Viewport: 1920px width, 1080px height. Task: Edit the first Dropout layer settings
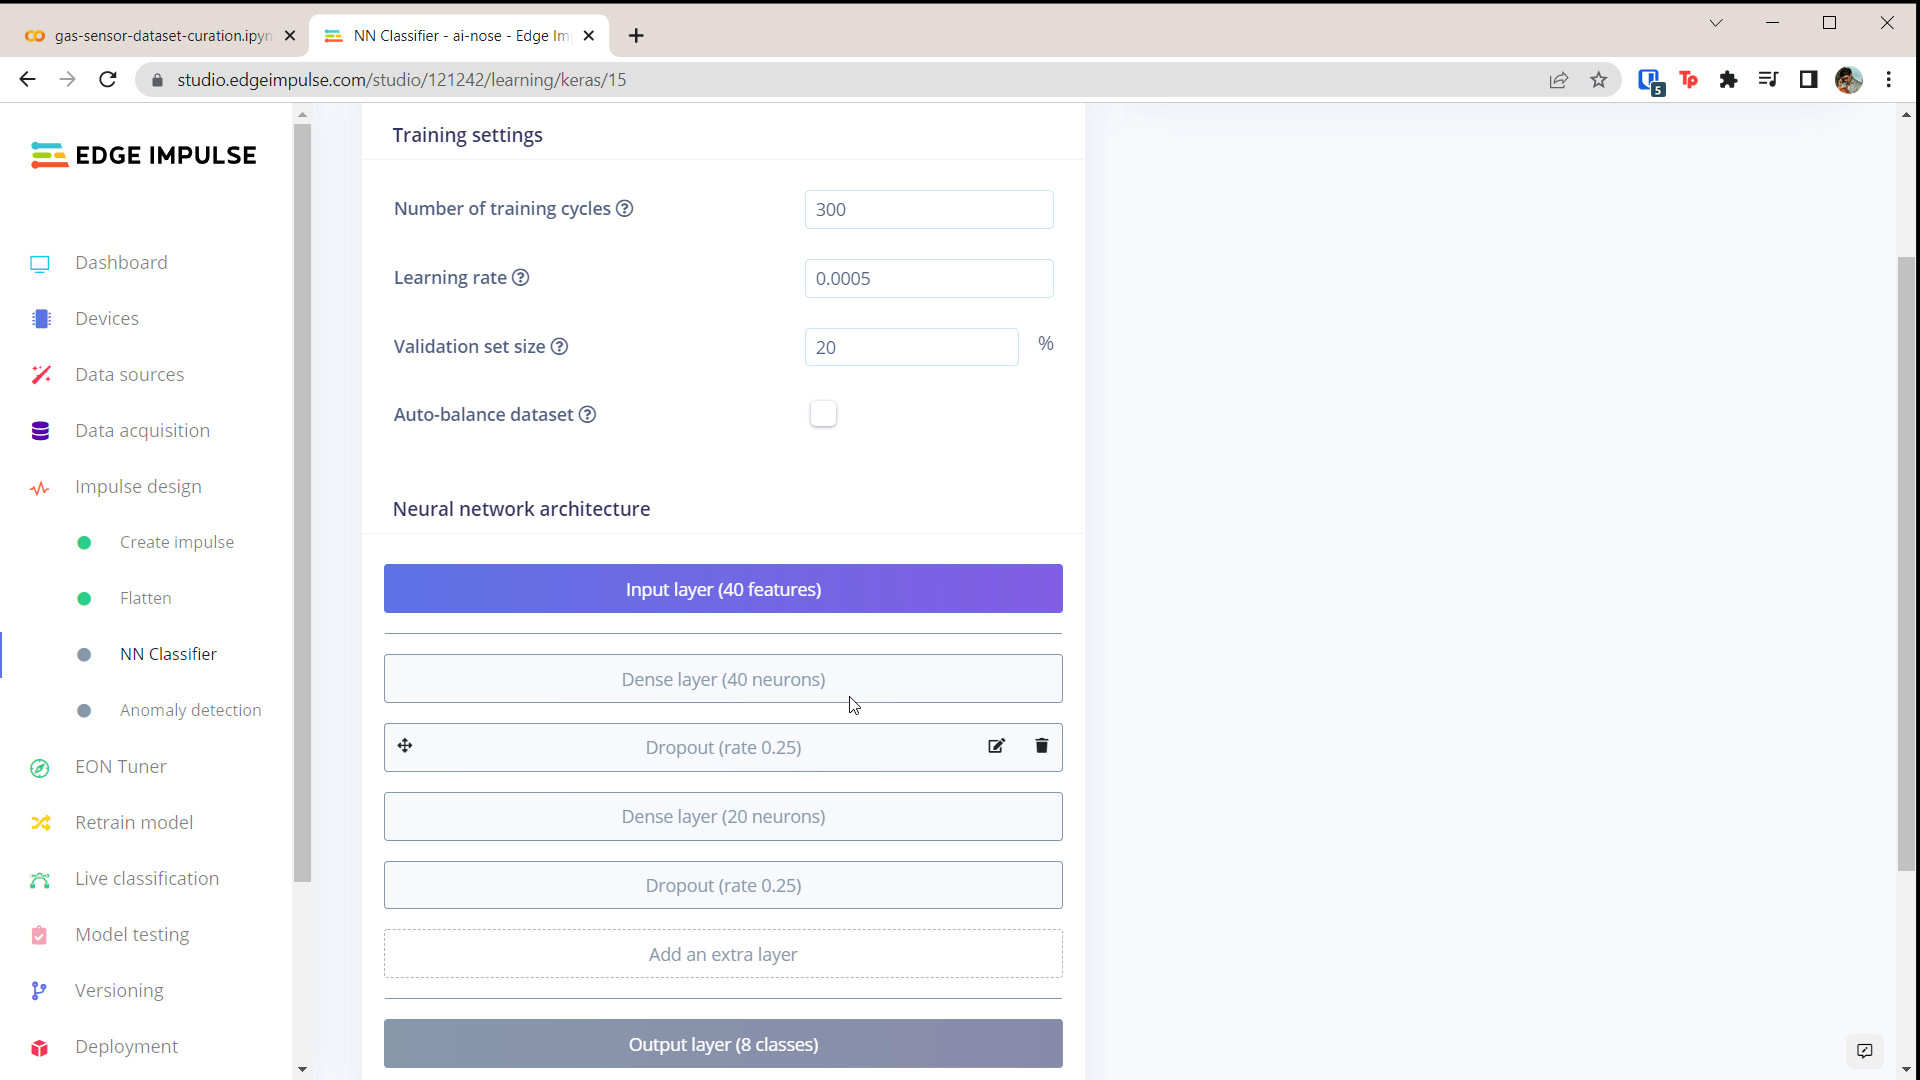point(996,746)
